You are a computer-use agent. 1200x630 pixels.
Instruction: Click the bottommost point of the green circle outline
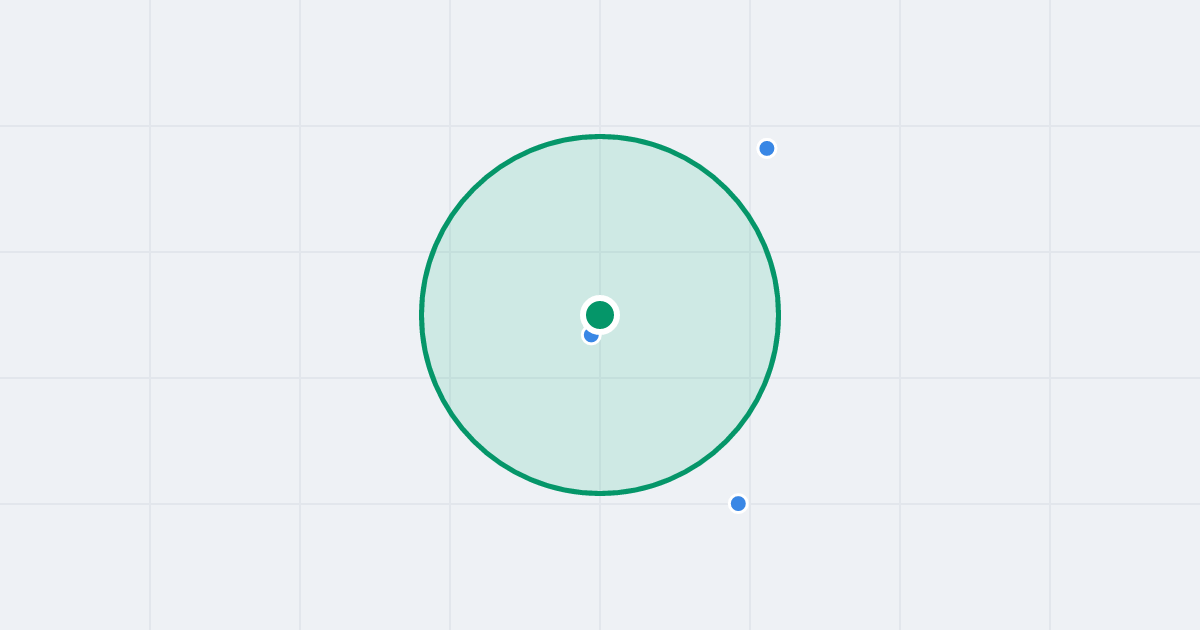600,493
